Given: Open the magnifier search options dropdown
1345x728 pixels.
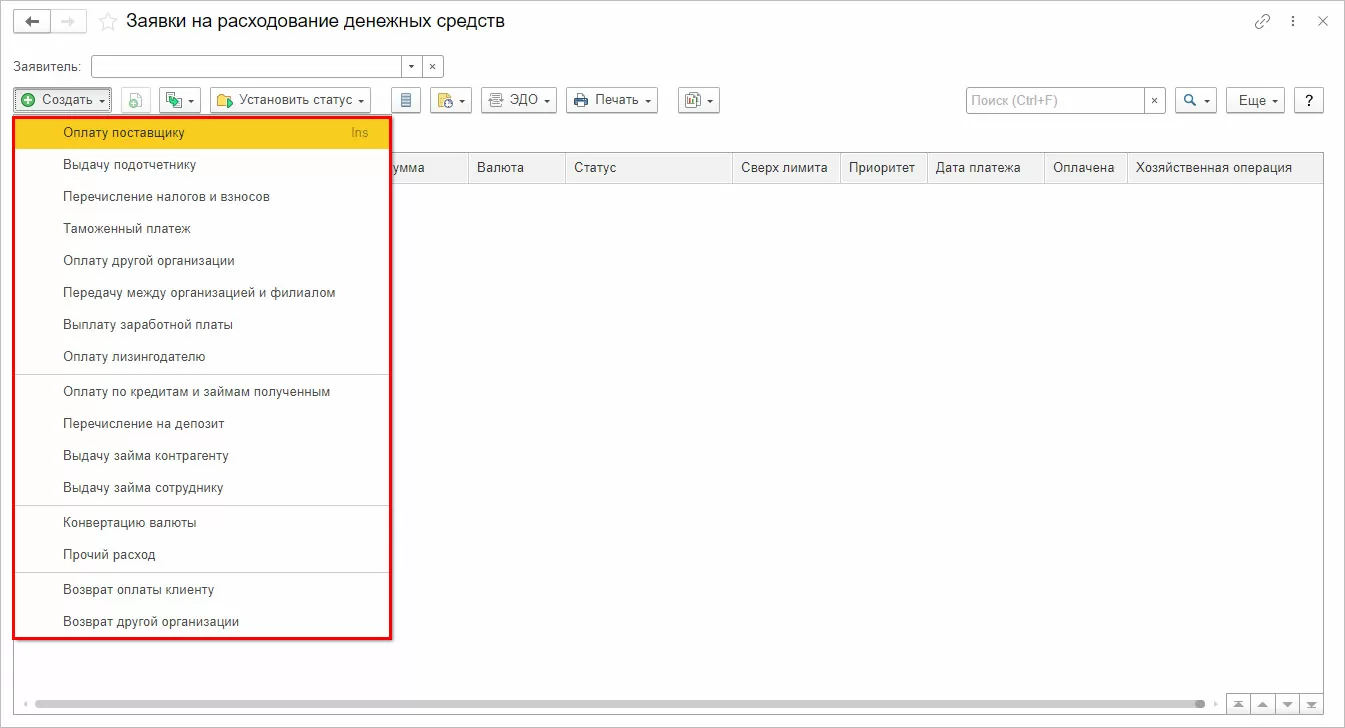Looking at the screenshot, I should [x=1196, y=100].
